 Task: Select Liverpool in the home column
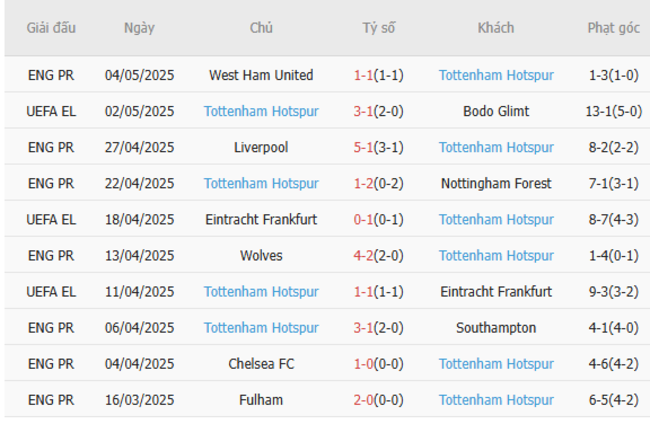[261, 147]
